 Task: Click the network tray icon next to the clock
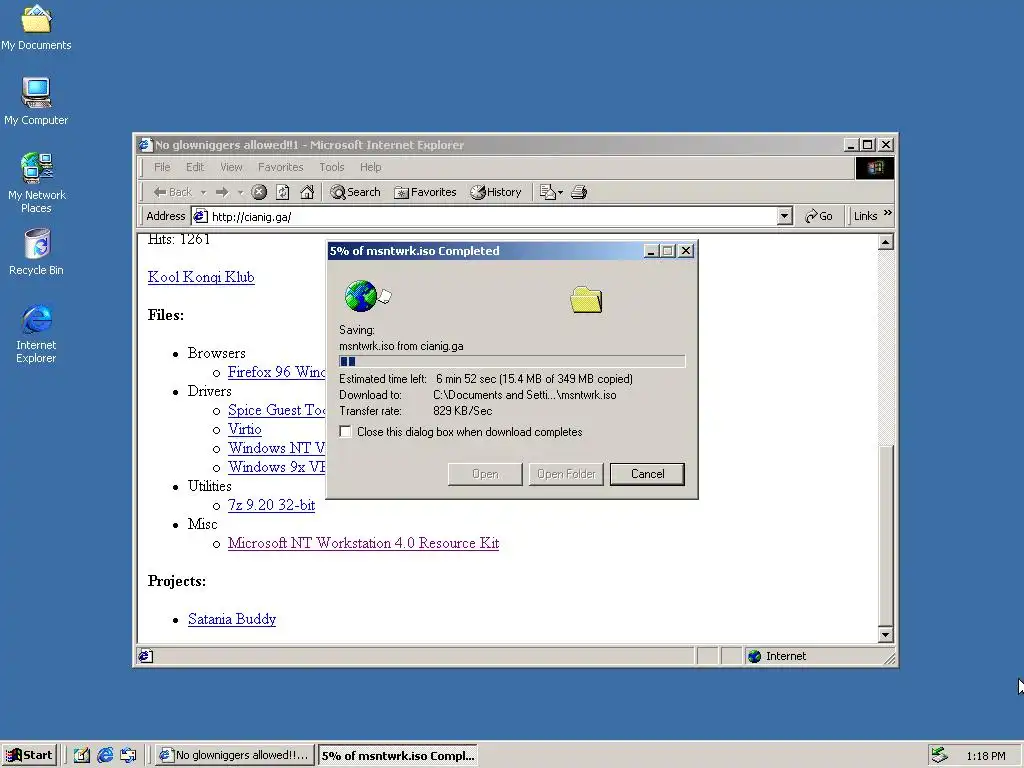[939, 755]
